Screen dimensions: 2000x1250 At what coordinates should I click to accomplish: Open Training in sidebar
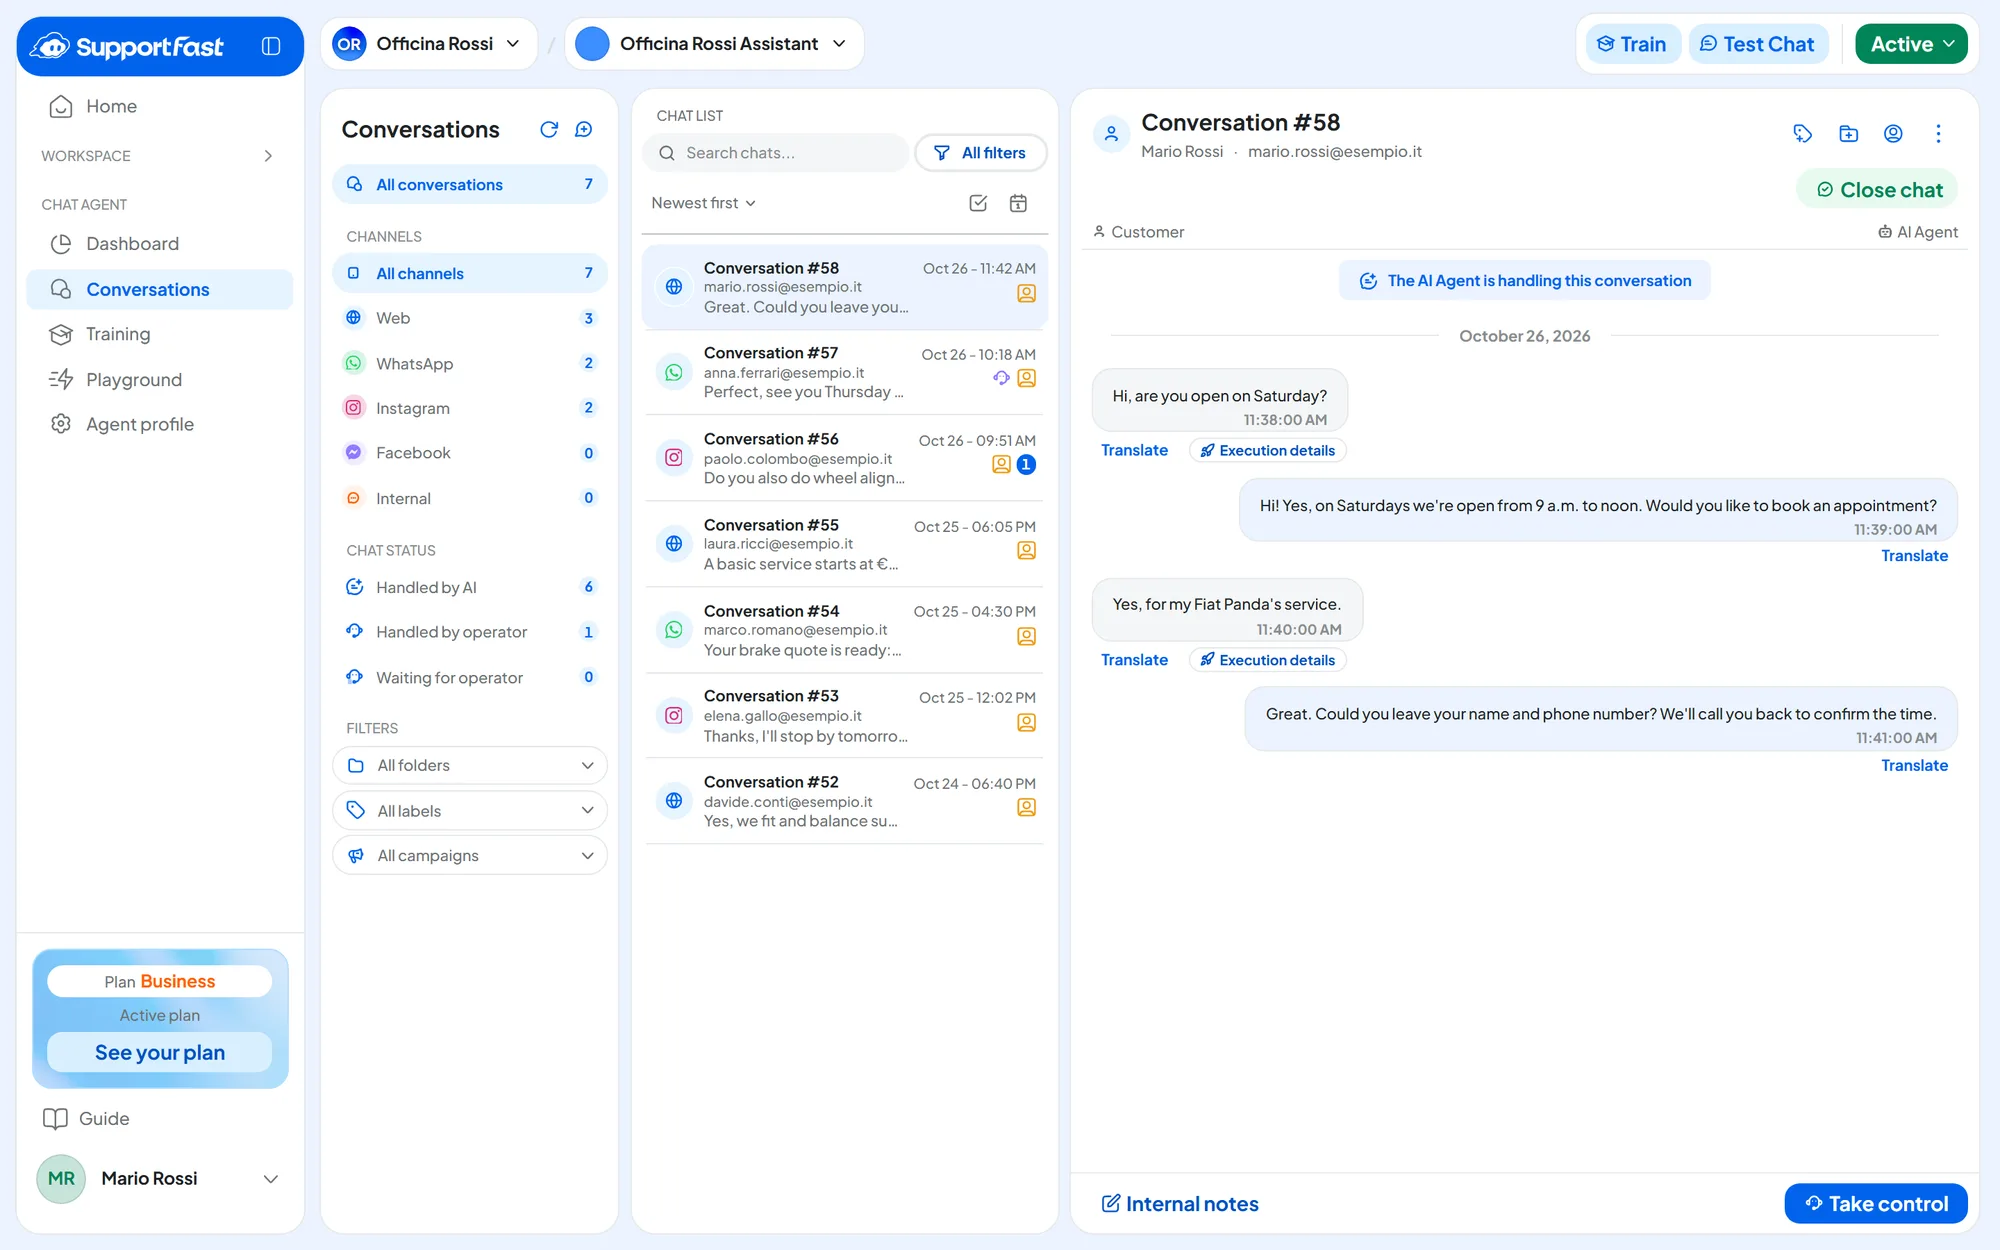click(x=160, y=334)
